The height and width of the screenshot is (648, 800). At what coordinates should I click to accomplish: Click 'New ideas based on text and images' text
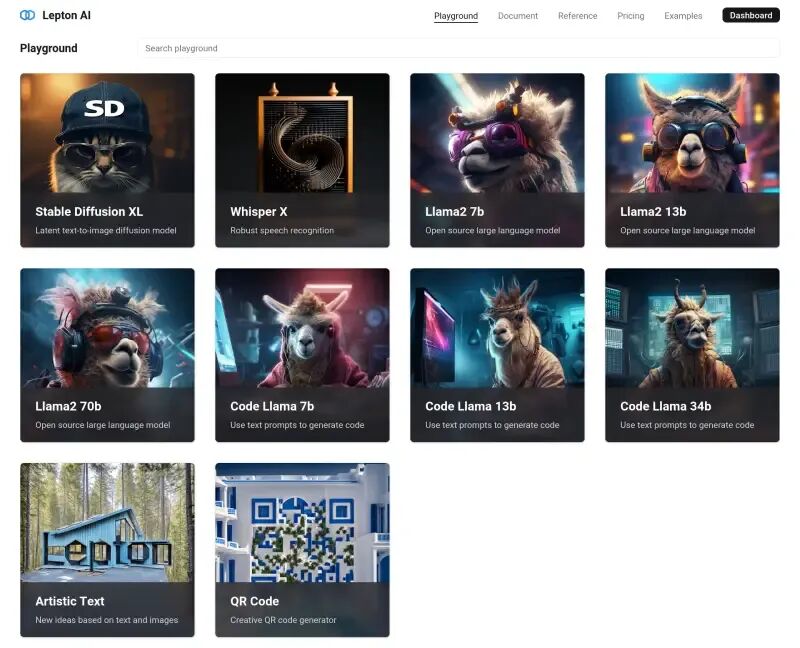(x=107, y=620)
